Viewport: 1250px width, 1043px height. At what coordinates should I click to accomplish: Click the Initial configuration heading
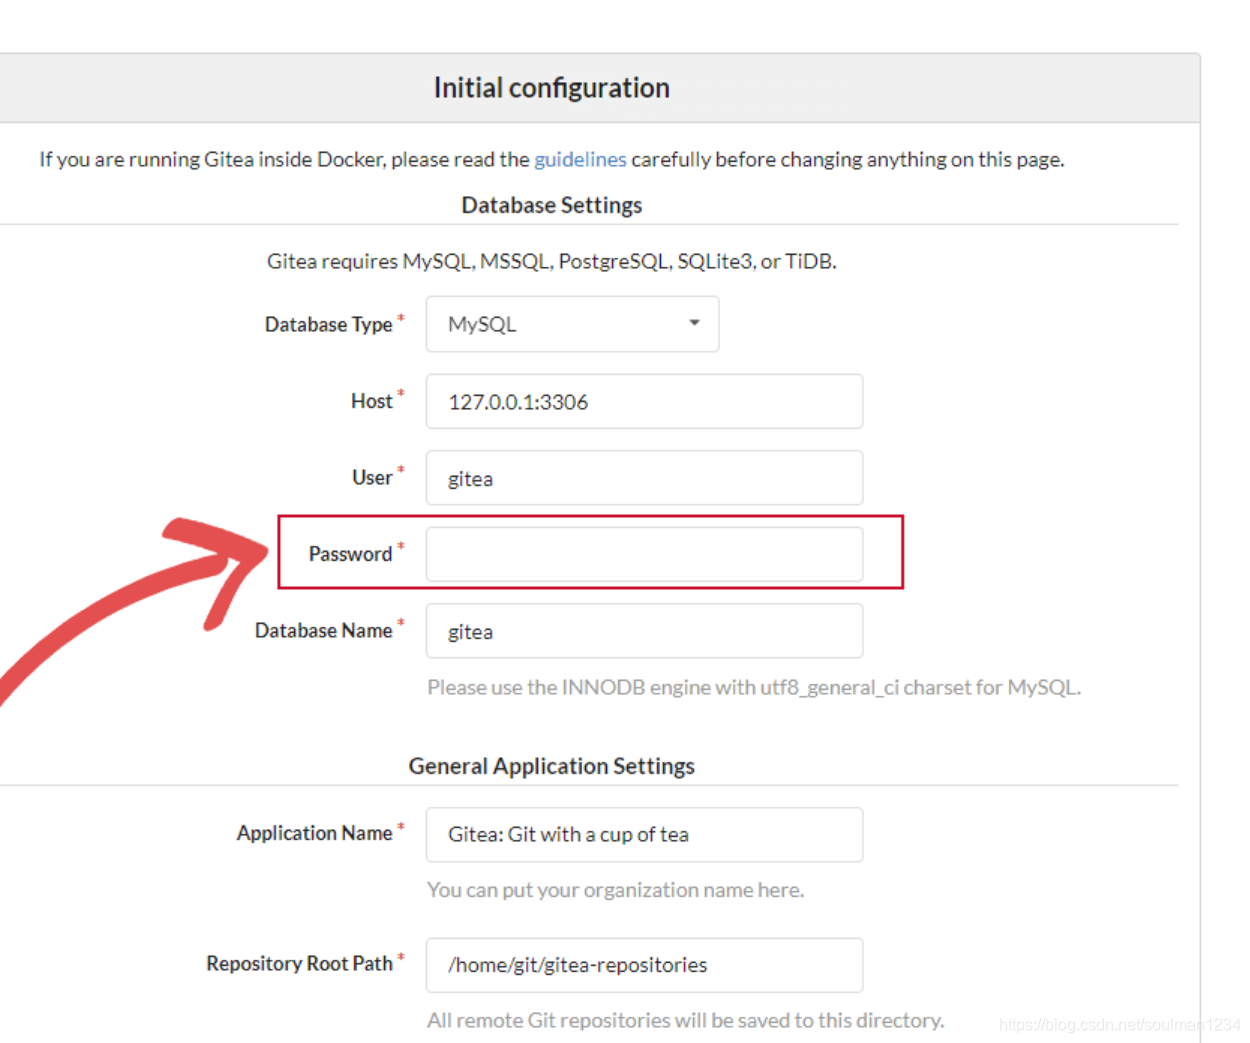551,88
